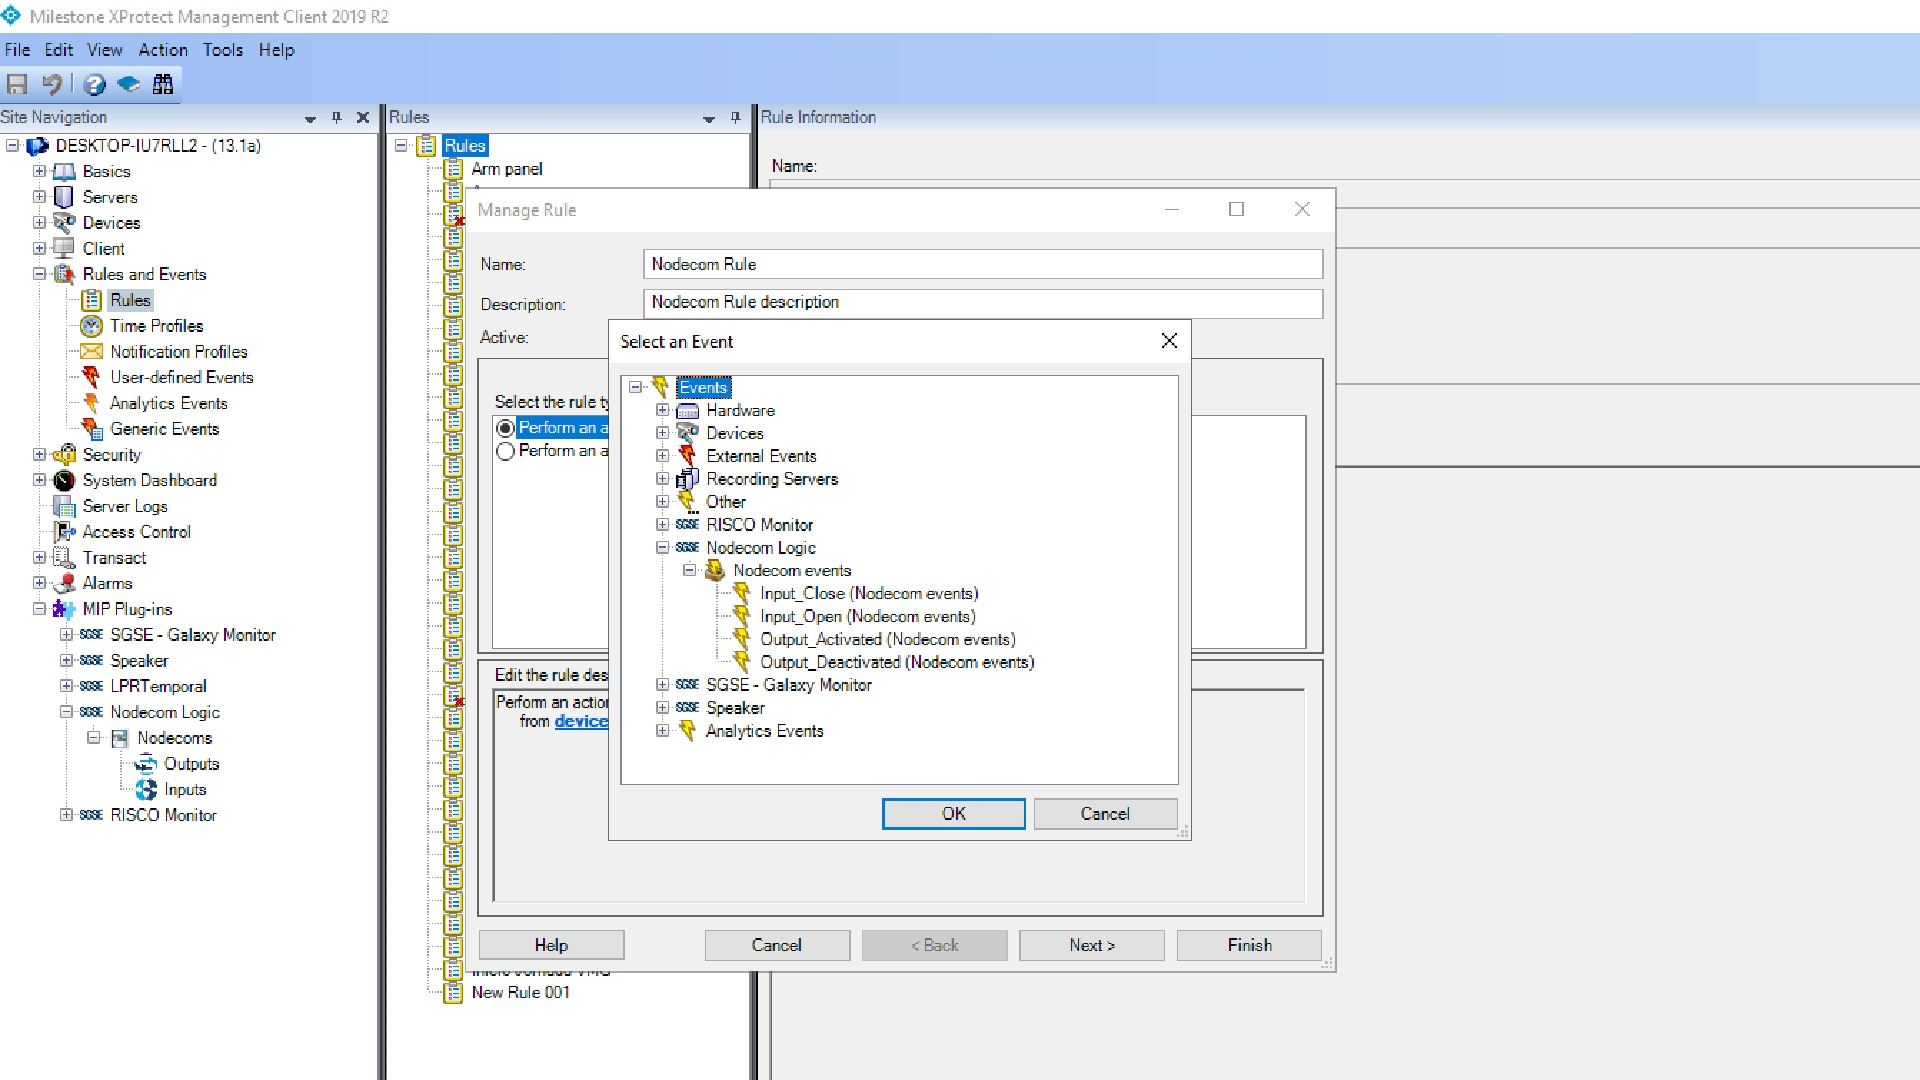
Task: Open the Site Navigation panel dropdown arrow
Action: coord(310,118)
